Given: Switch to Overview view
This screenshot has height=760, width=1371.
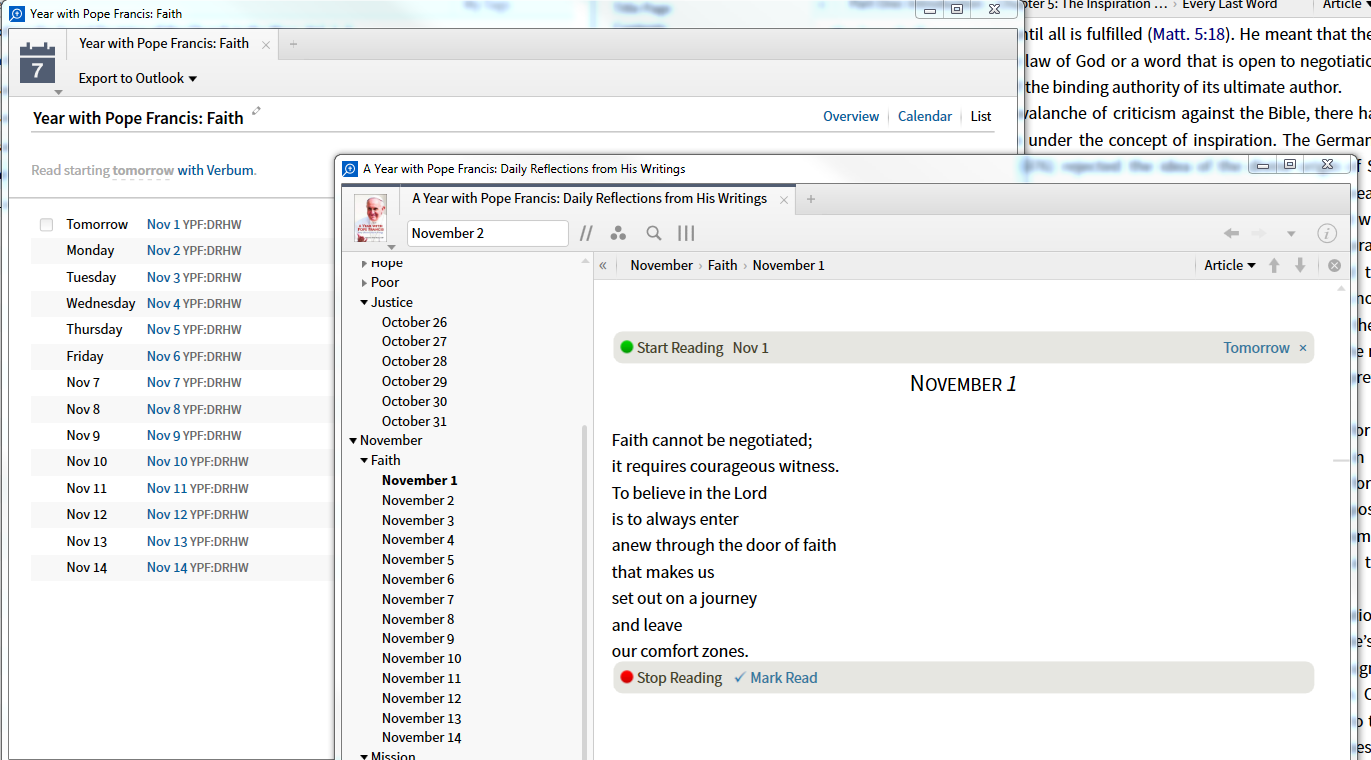Looking at the screenshot, I should pyautogui.click(x=851, y=116).
